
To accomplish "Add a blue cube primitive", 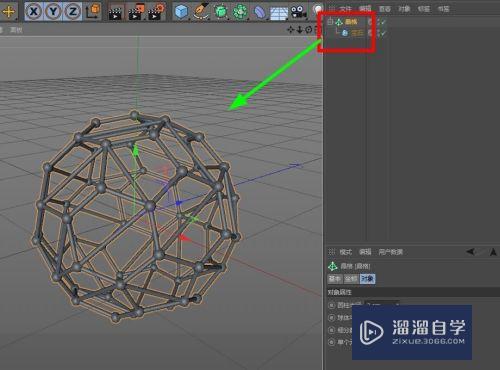I will pyautogui.click(x=182, y=12).
